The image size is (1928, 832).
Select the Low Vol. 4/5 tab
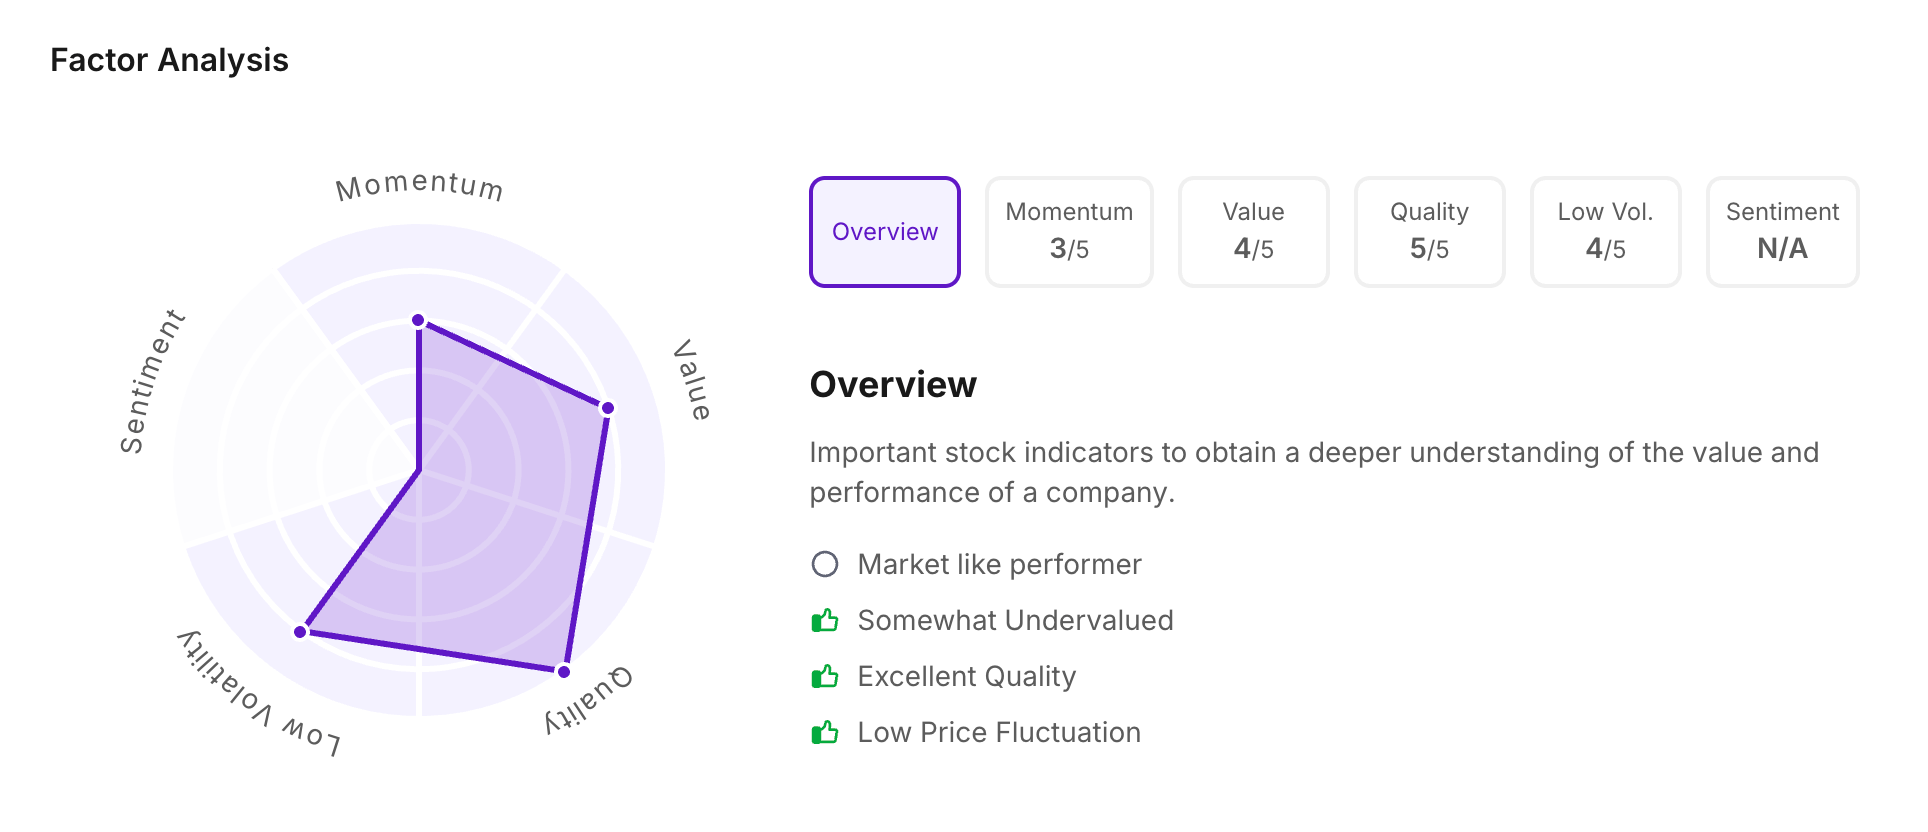click(1605, 232)
